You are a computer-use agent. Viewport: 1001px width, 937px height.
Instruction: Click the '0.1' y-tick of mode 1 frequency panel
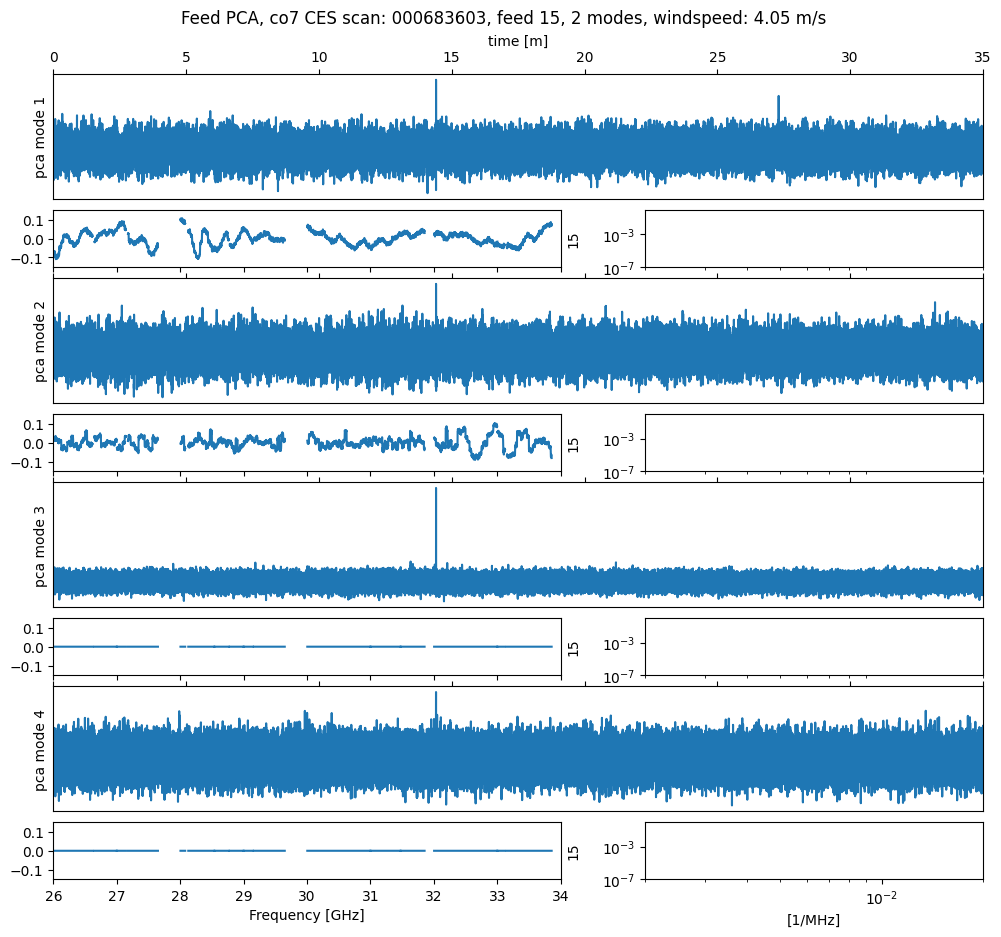[x=34, y=220]
